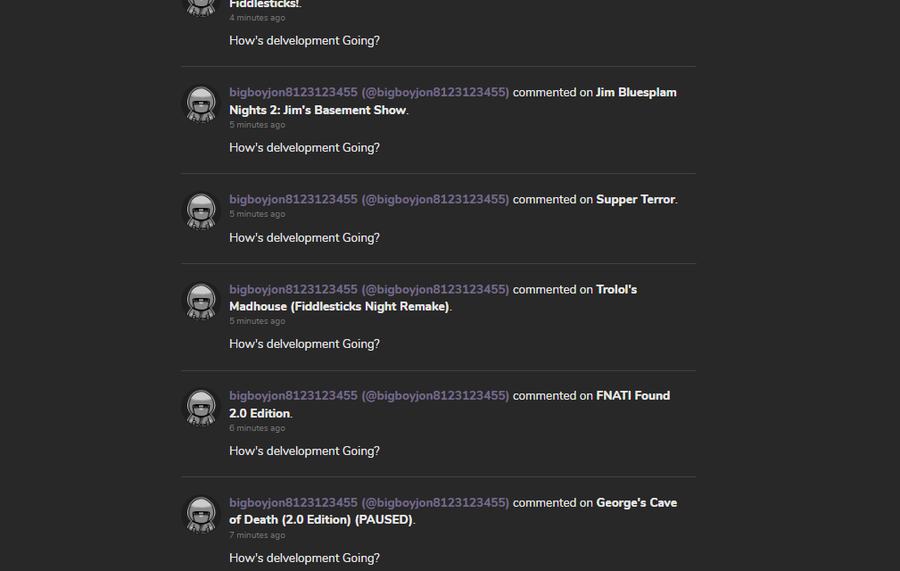Open bigboyjon8123123455 profile on FNATI Found entry
This screenshot has height=571, width=900.
(369, 396)
